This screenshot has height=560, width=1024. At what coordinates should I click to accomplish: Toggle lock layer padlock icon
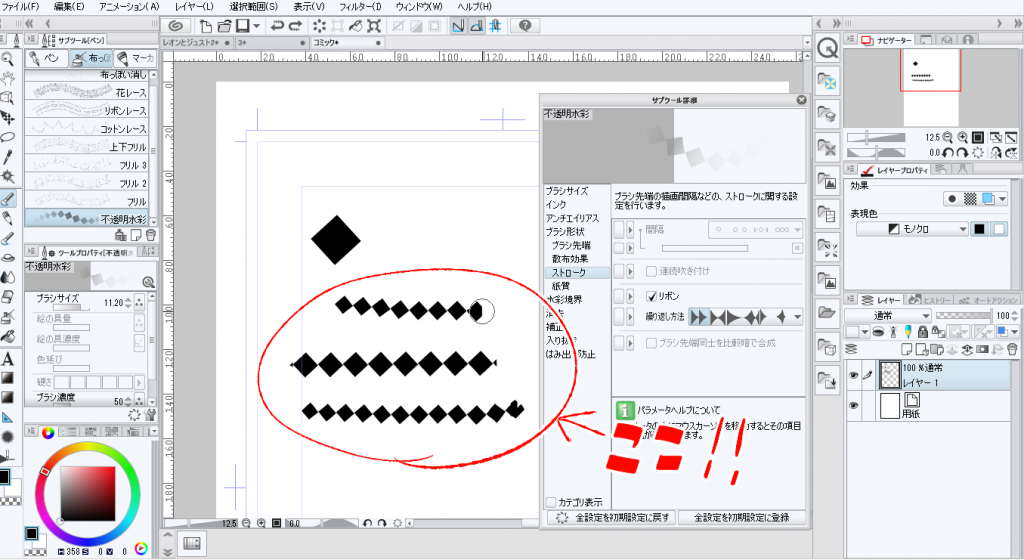[x=922, y=332]
